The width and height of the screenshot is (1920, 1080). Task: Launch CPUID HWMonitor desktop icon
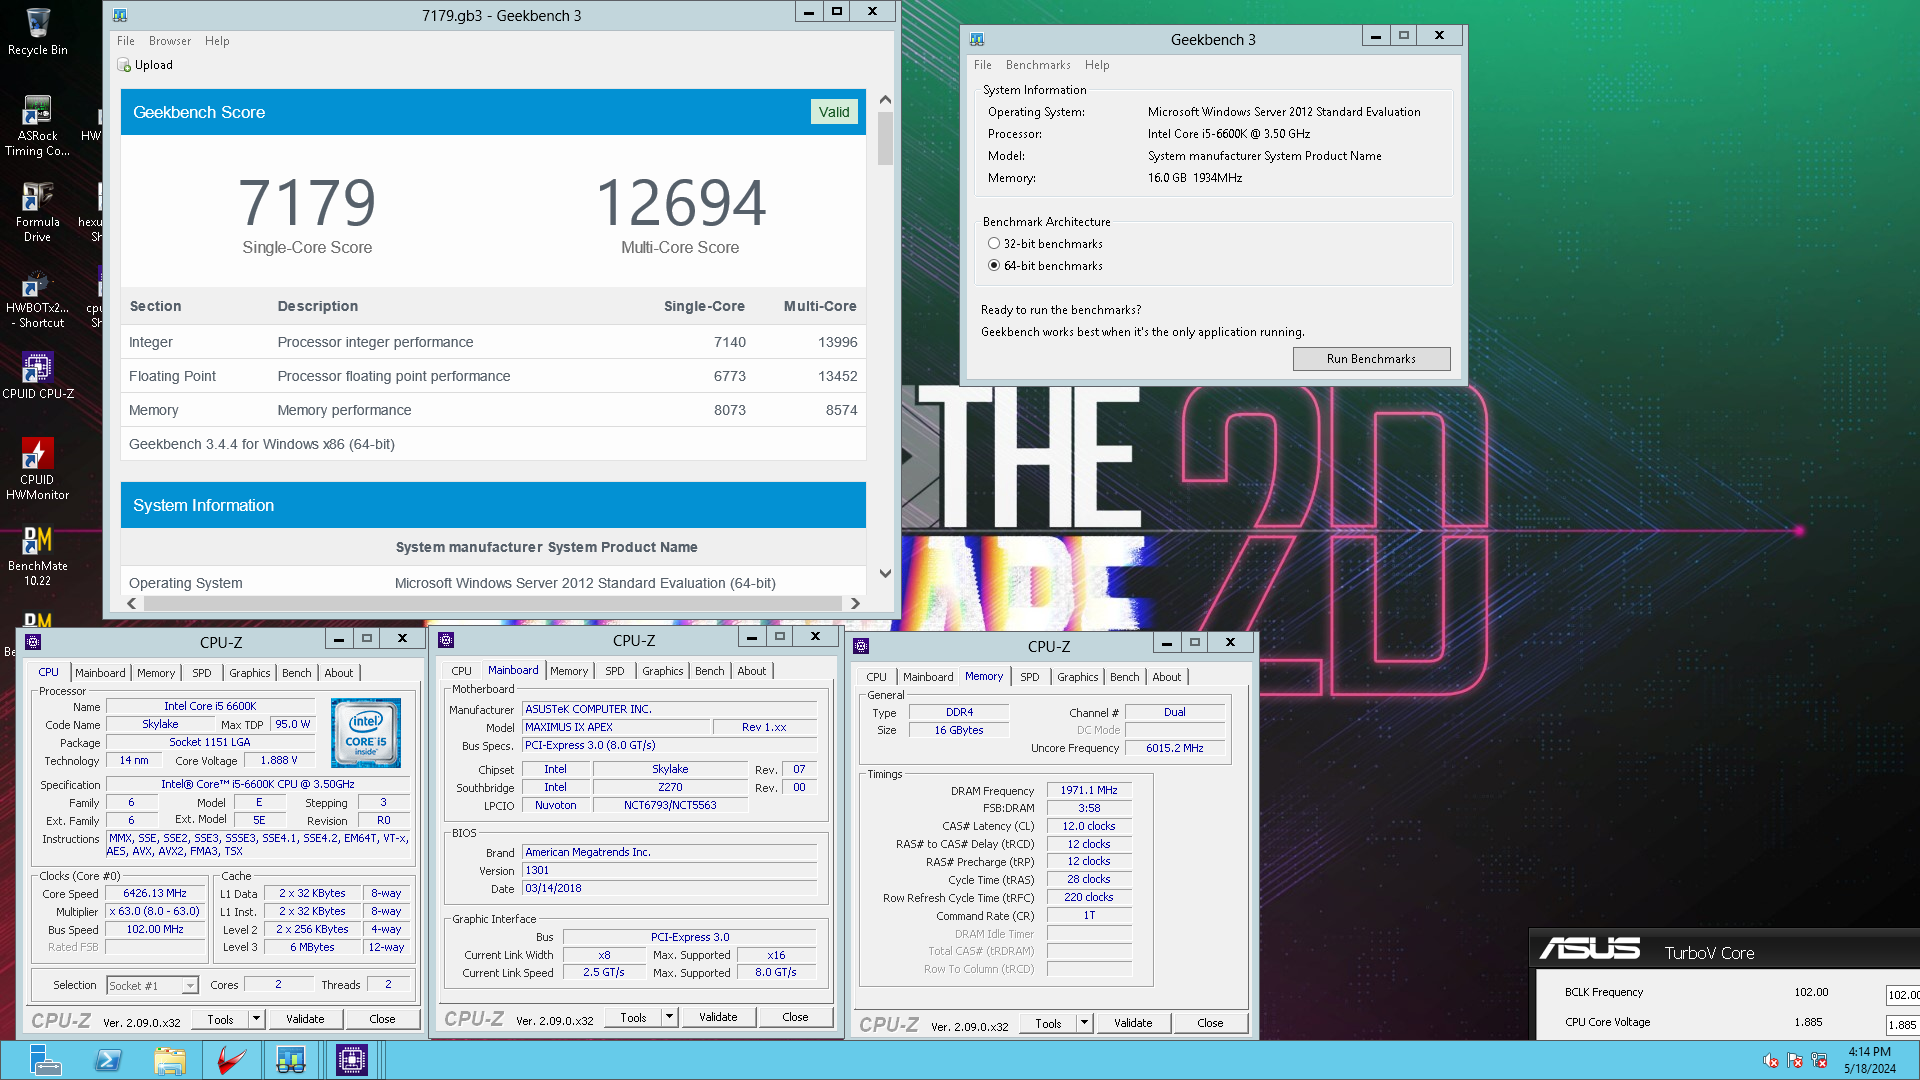point(38,469)
